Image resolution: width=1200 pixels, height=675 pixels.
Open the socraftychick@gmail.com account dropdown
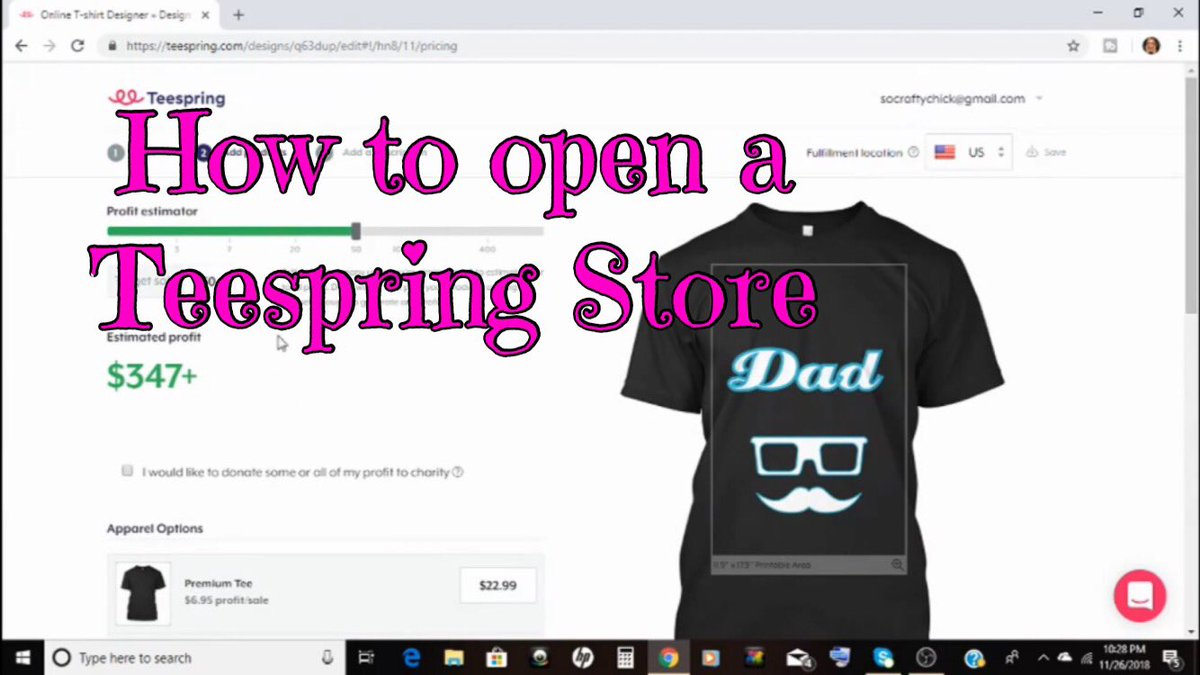point(961,99)
